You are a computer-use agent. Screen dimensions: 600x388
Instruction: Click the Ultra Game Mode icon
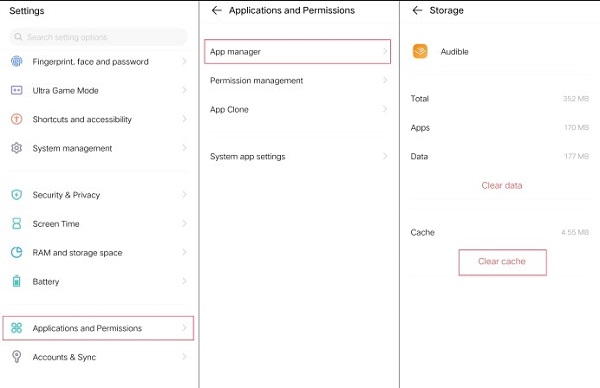(x=16, y=90)
